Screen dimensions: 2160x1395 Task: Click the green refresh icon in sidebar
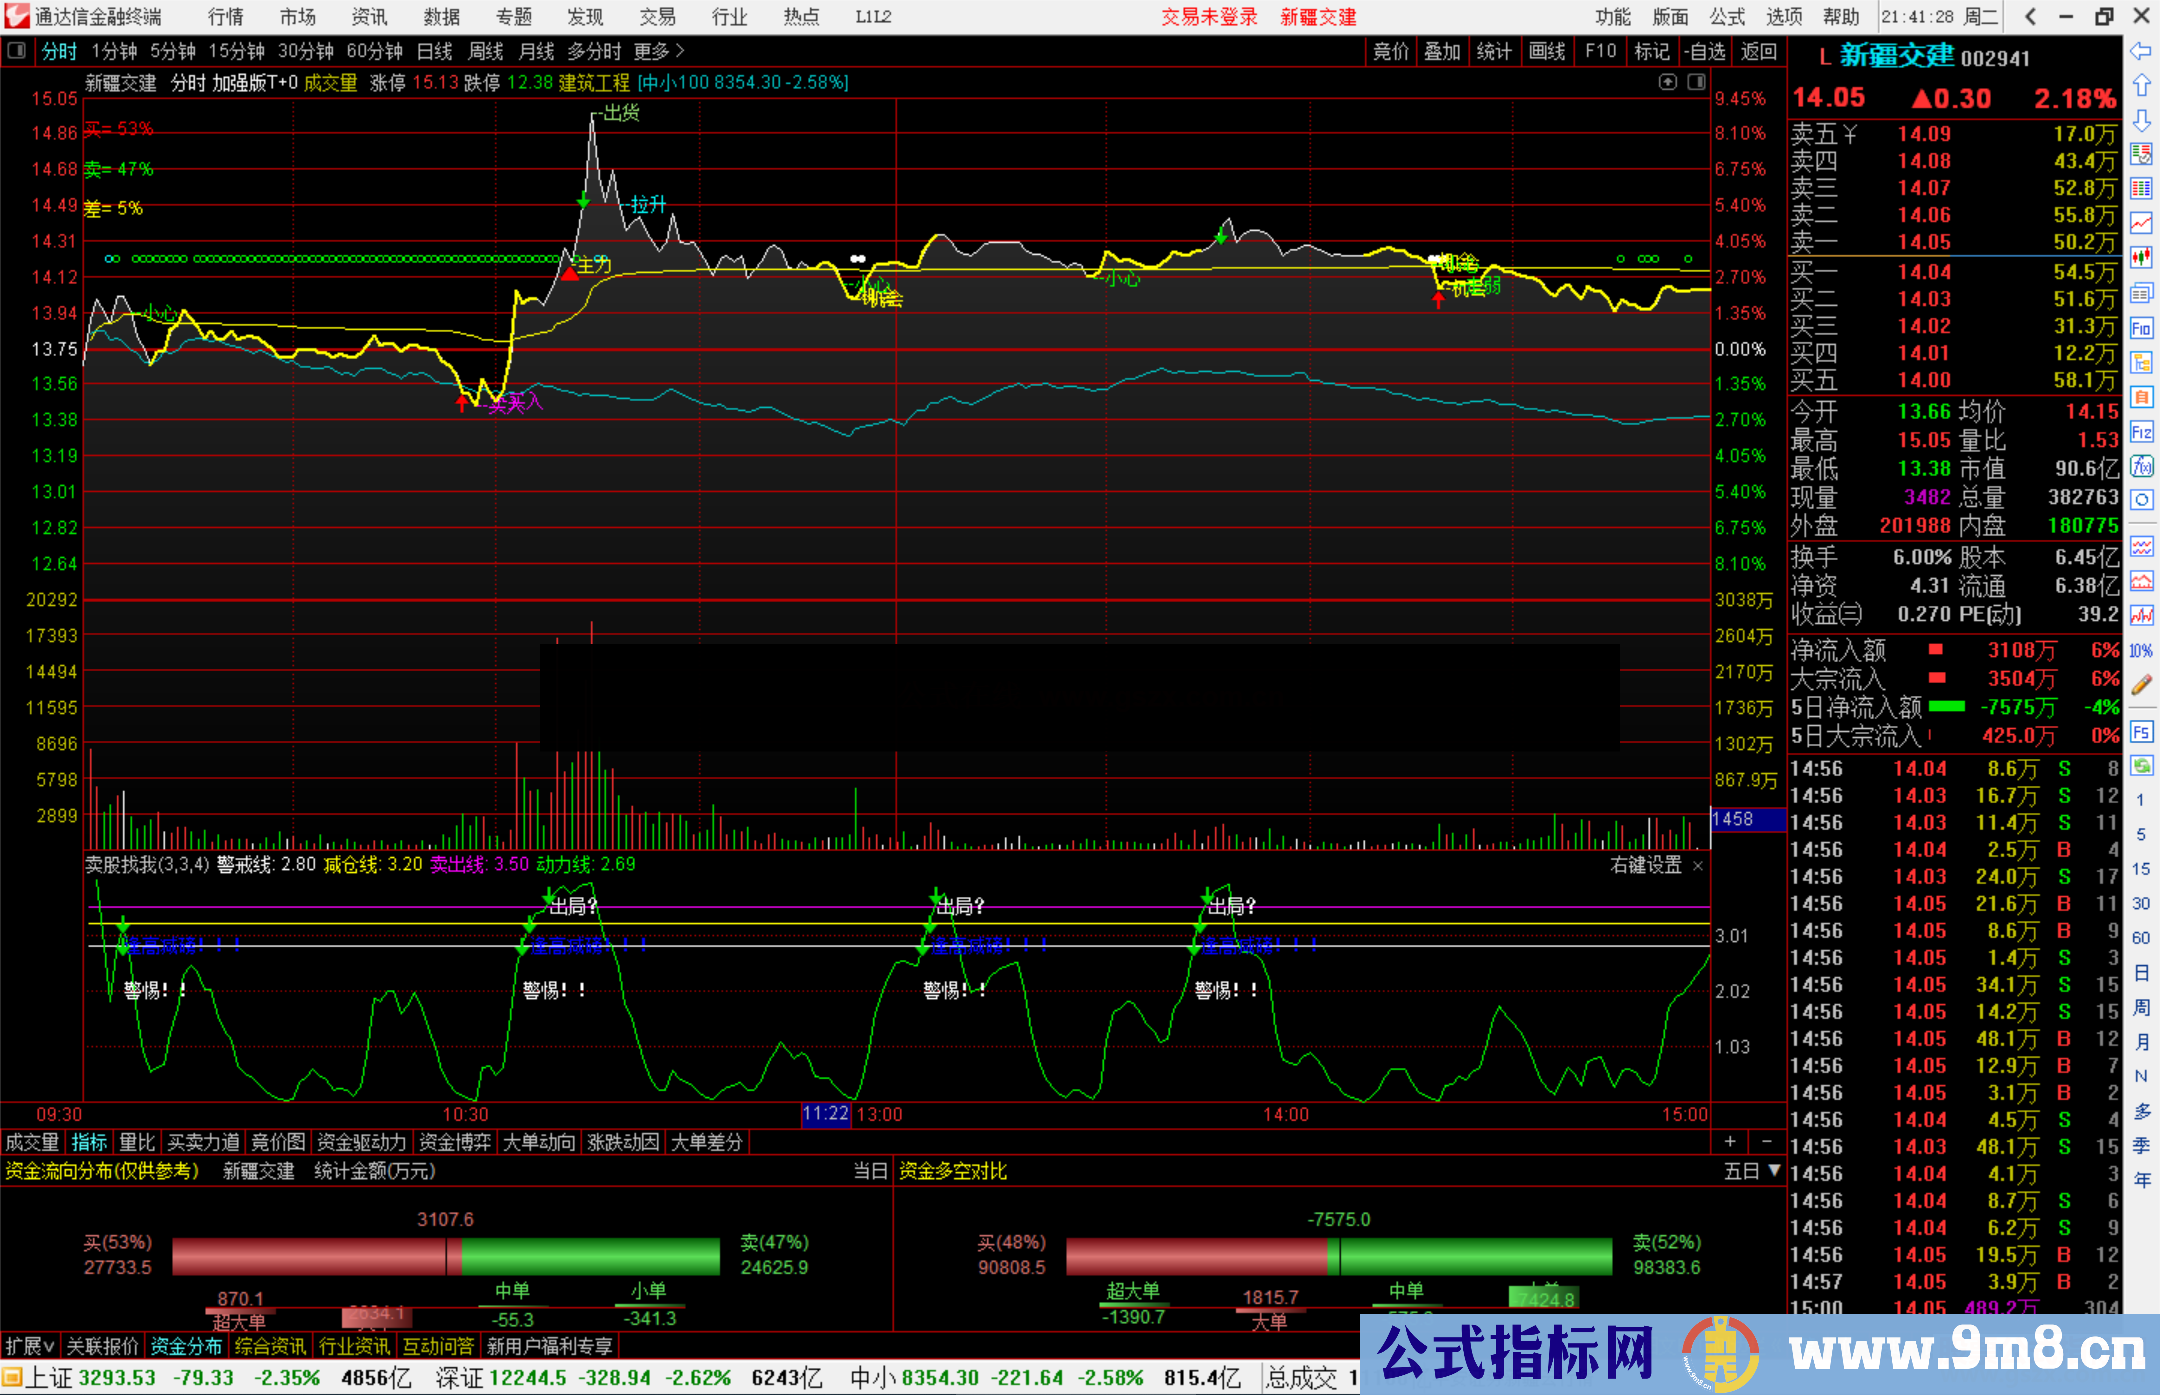[2141, 766]
